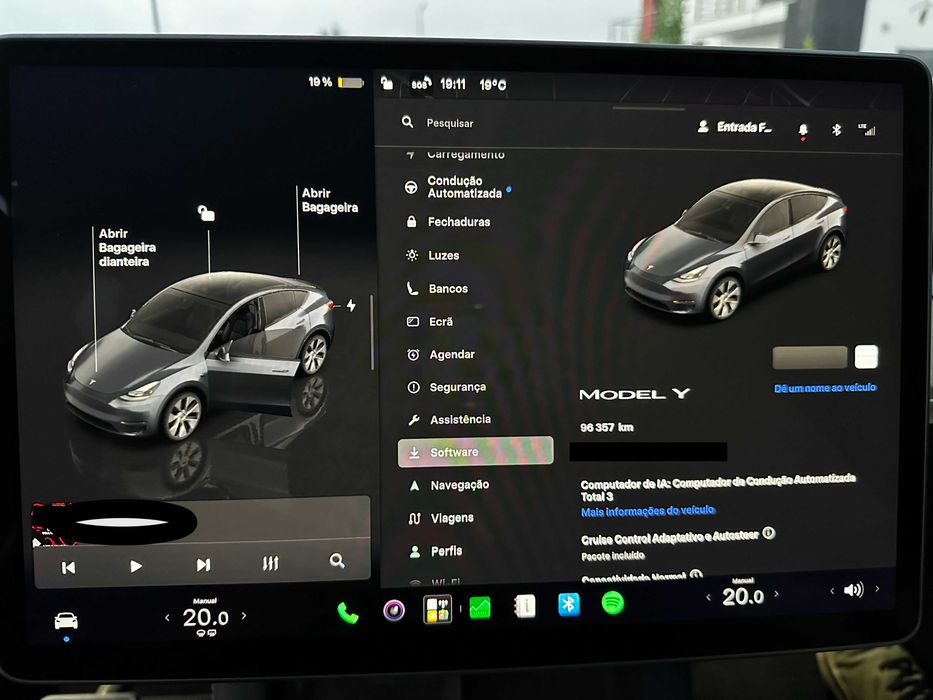Tap the 96 357 km odometer reading
The height and width of the screenshot is (700, 933).
[606, 427]
